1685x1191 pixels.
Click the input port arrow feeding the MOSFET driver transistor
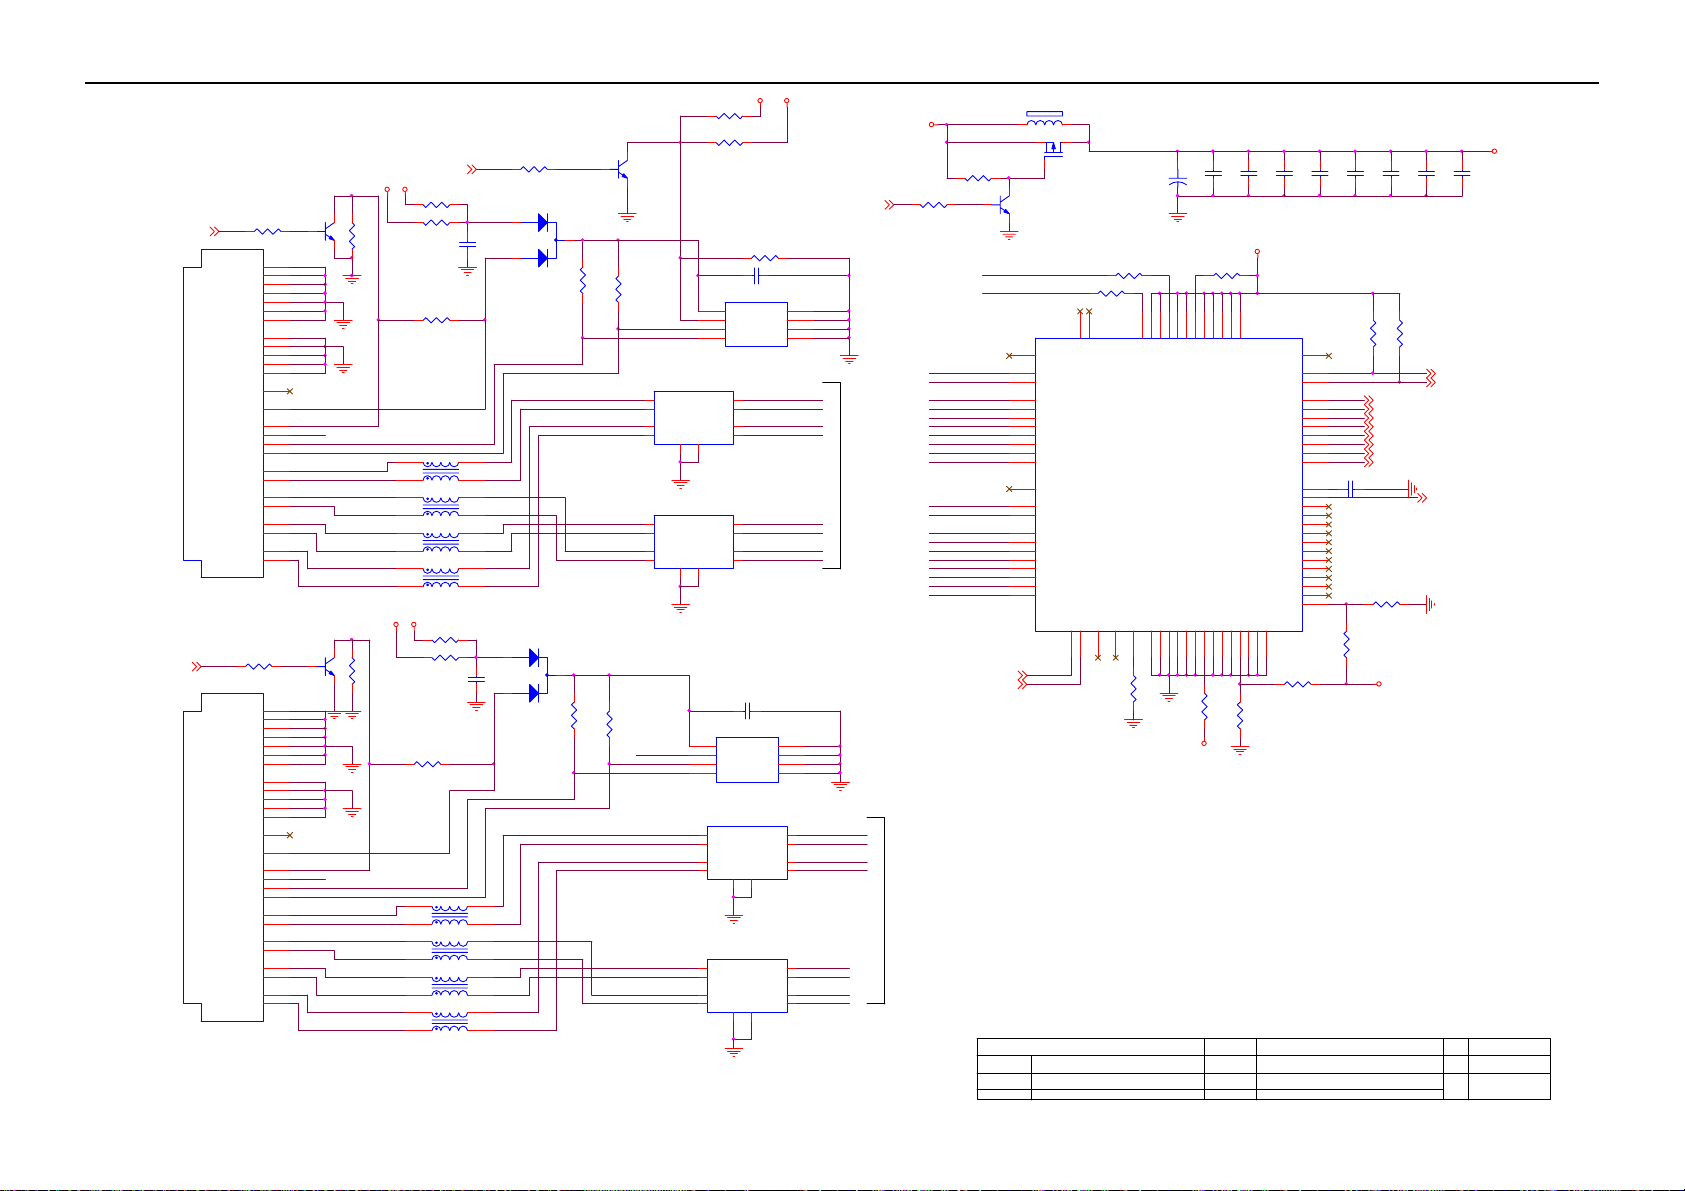coord(888,205)
